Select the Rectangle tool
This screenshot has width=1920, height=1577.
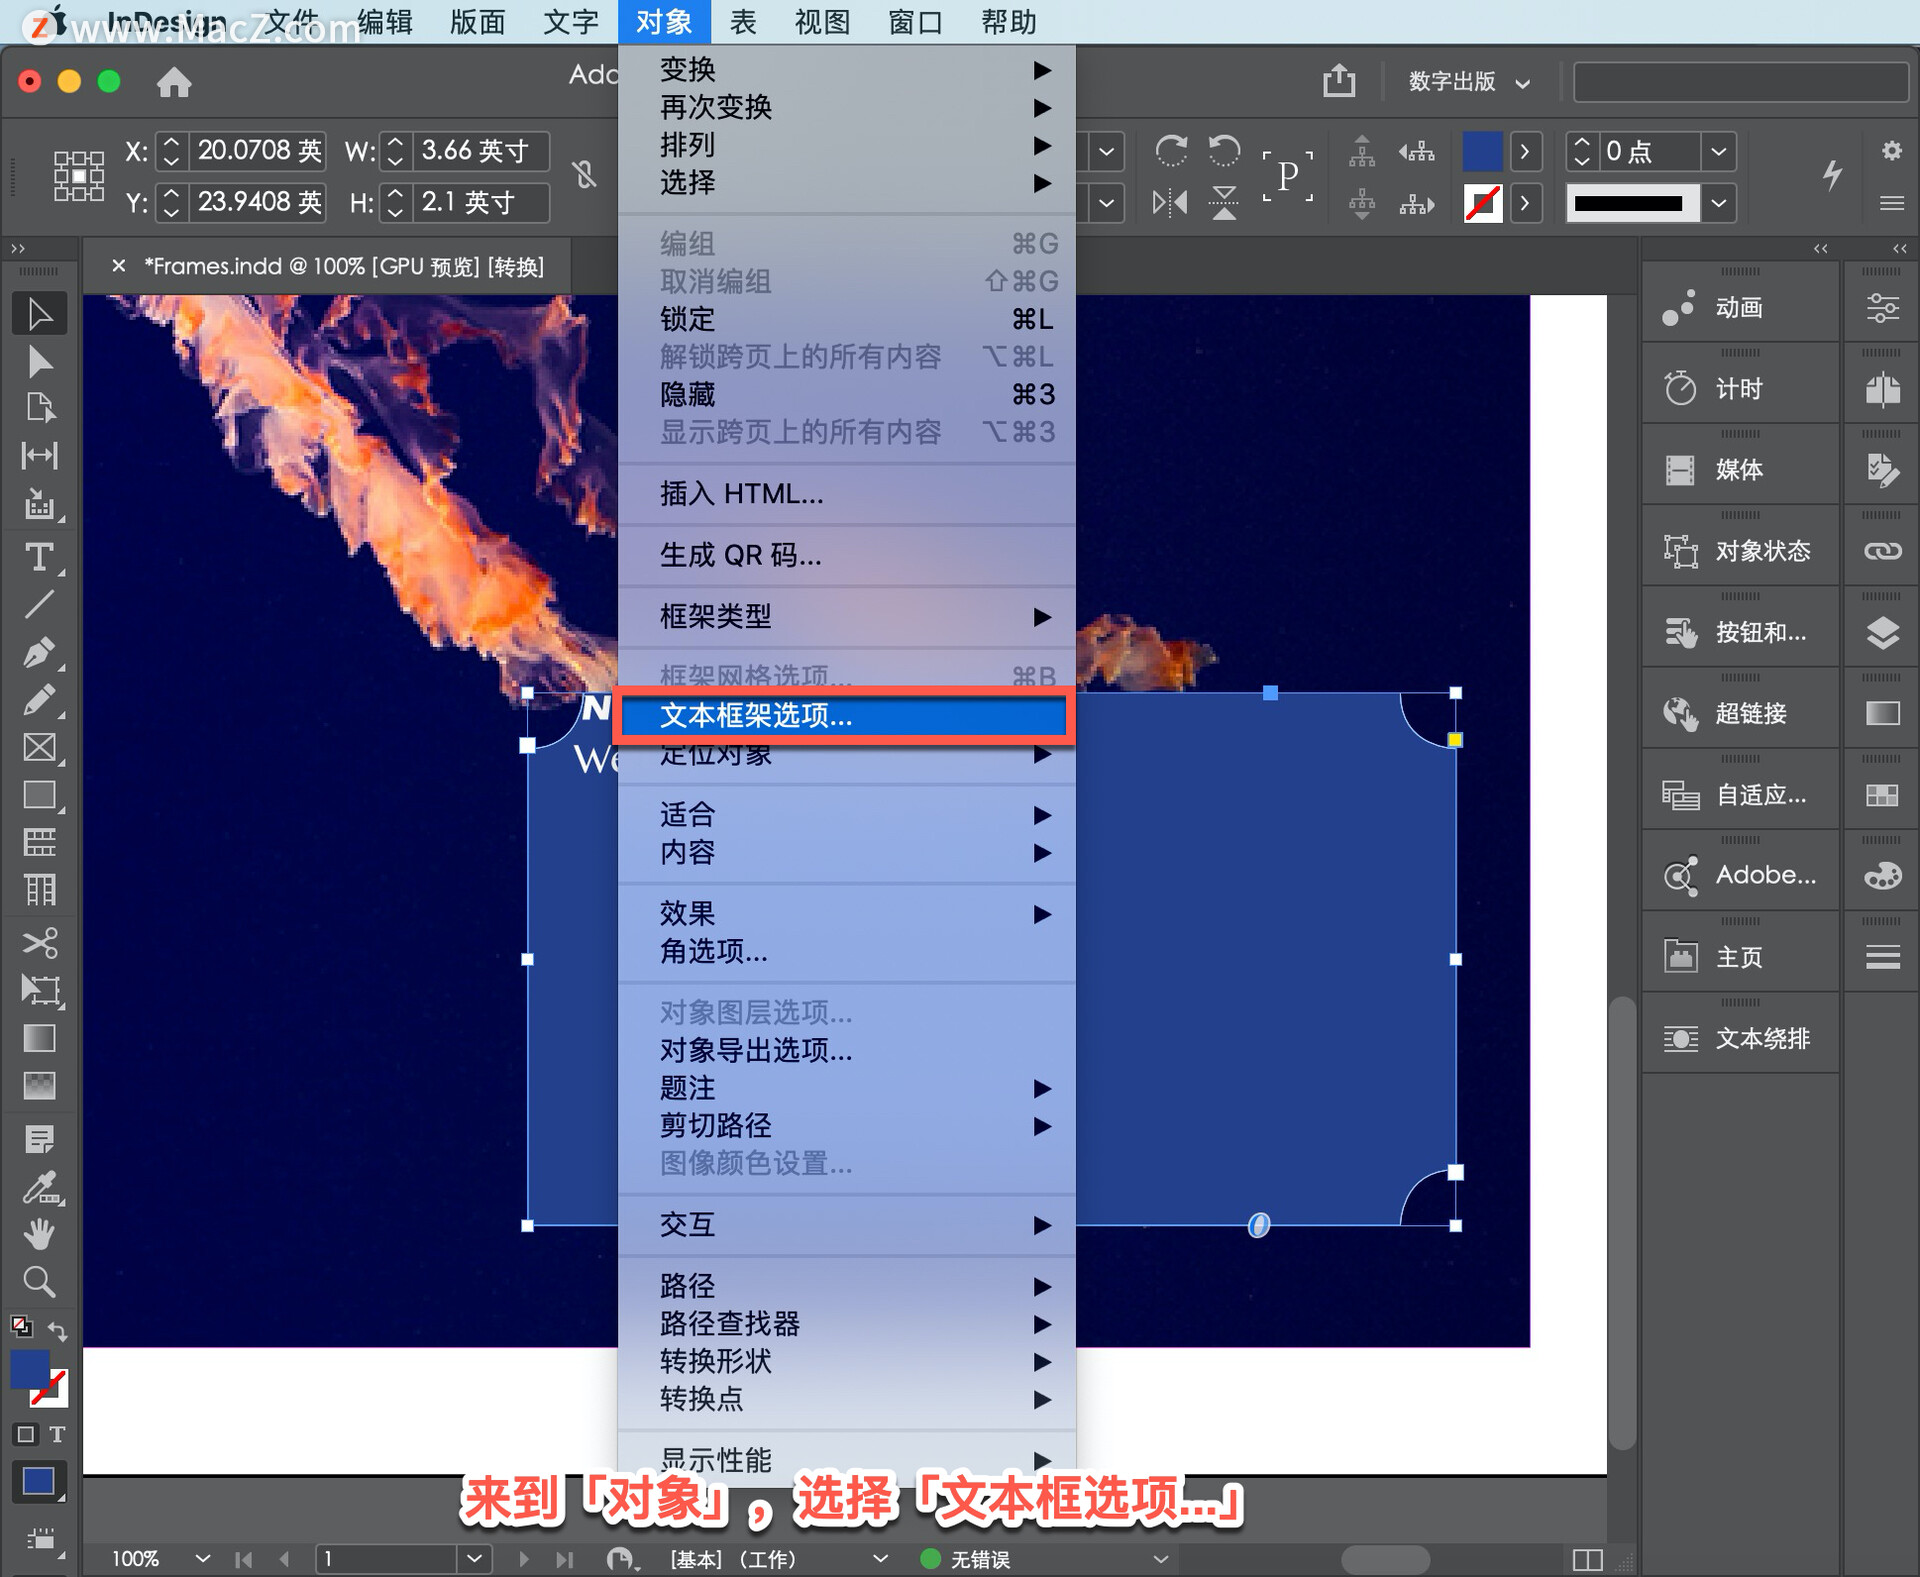[39, 795]
